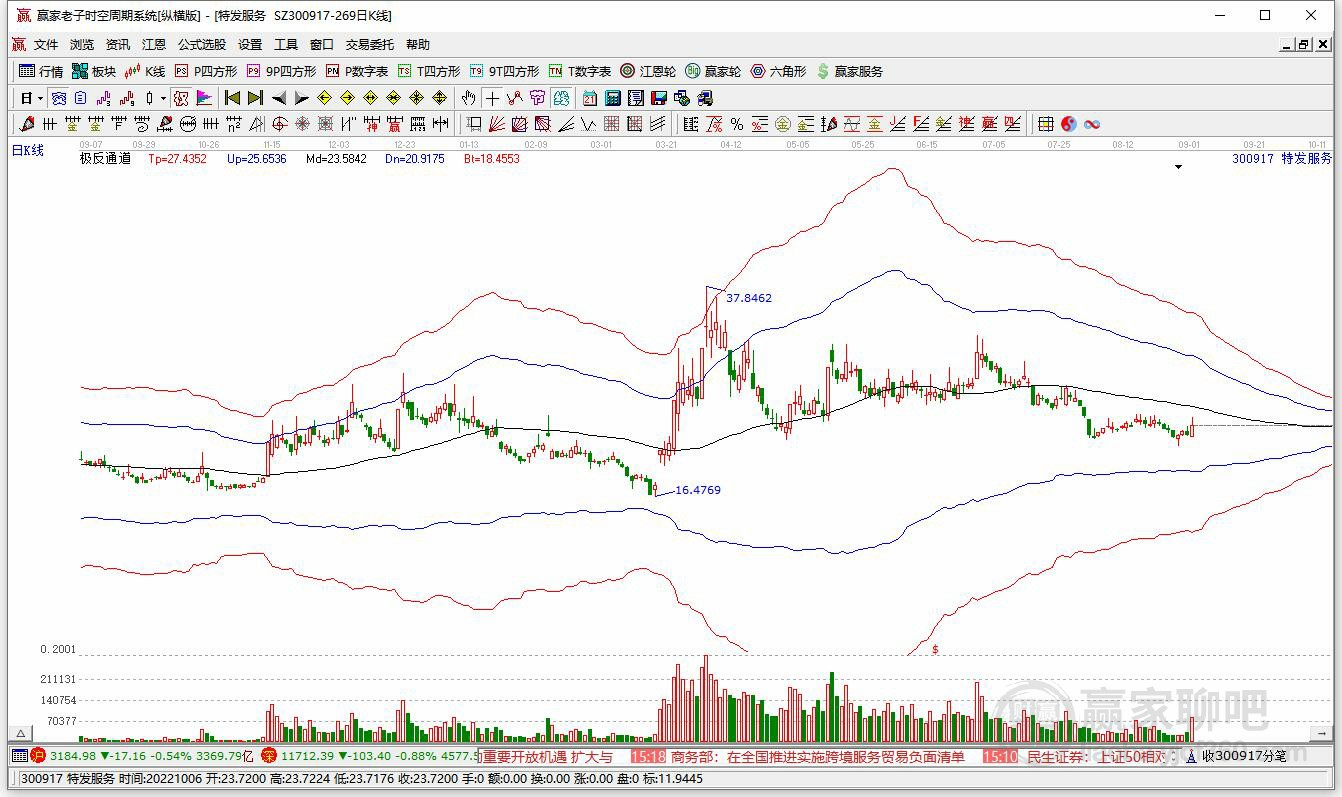Viewport: 1342px width, 797px height.
Task: Click the 极反通道 indicator name
Action: click(105, 158)
